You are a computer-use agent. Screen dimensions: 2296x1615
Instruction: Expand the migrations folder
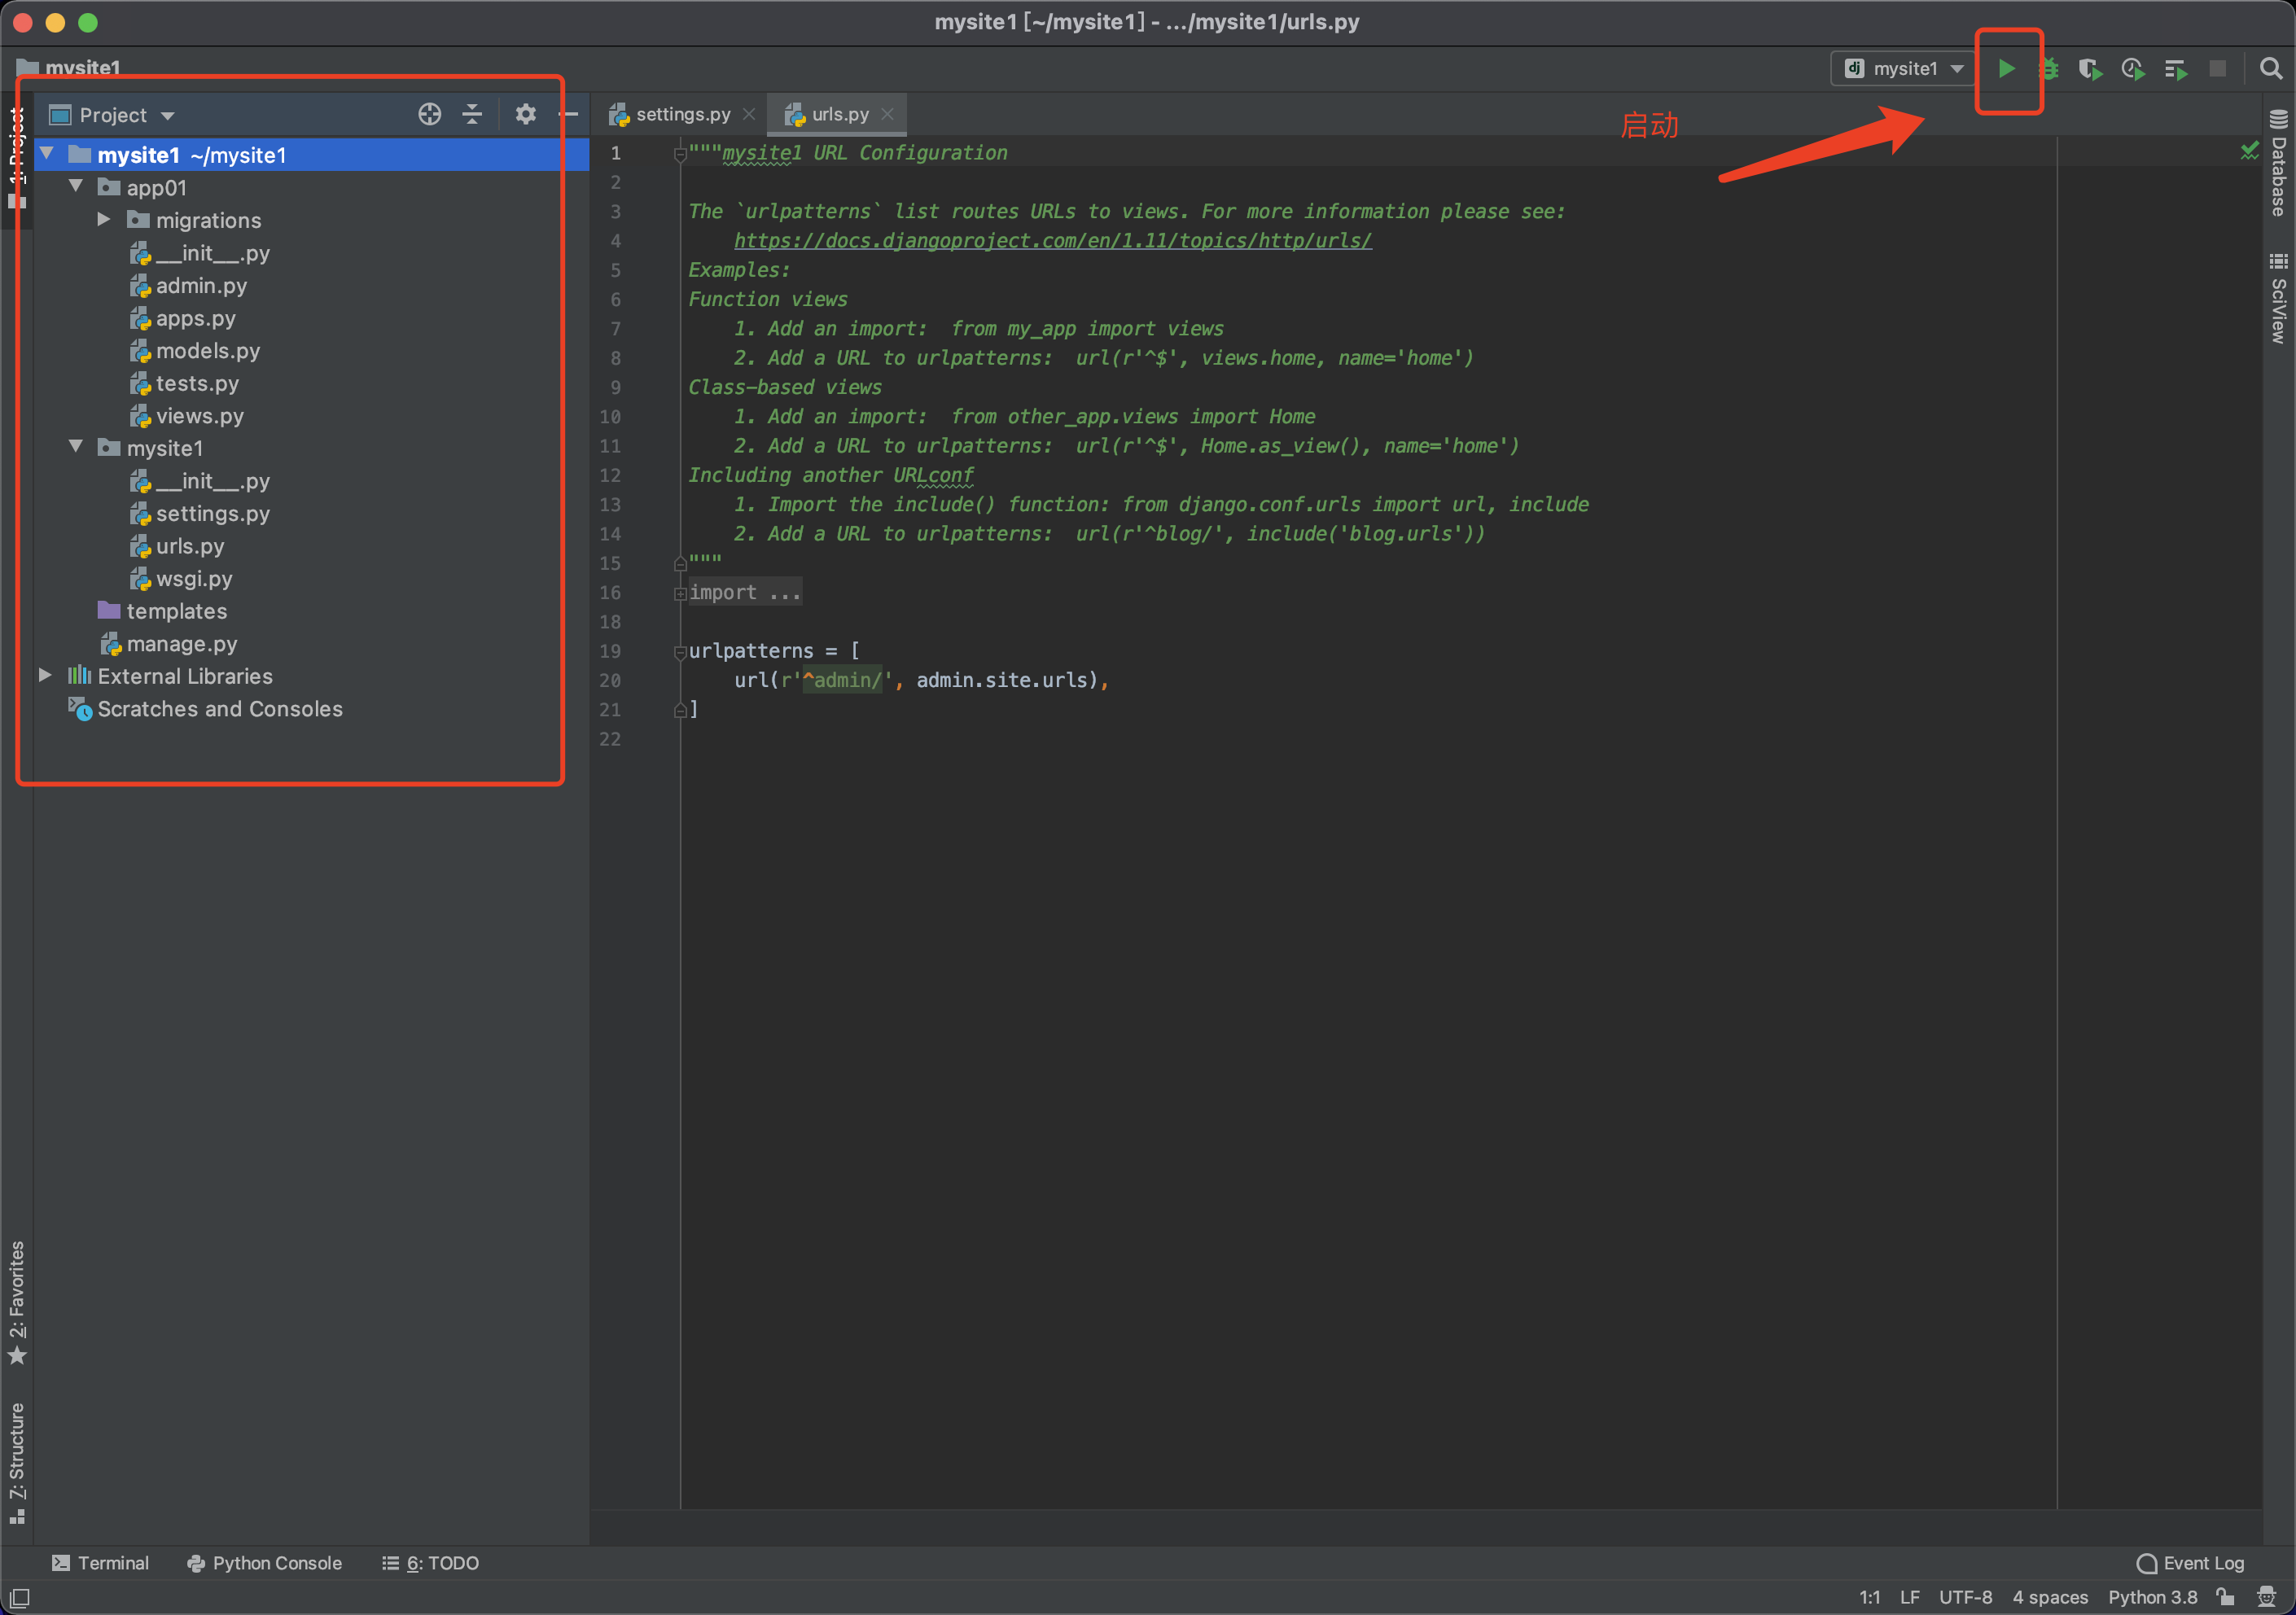(104, 219)
